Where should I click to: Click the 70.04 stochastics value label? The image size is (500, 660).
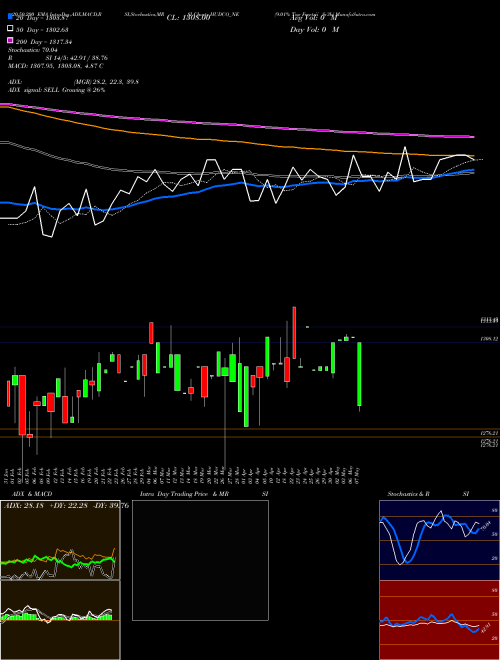(485, 527)
